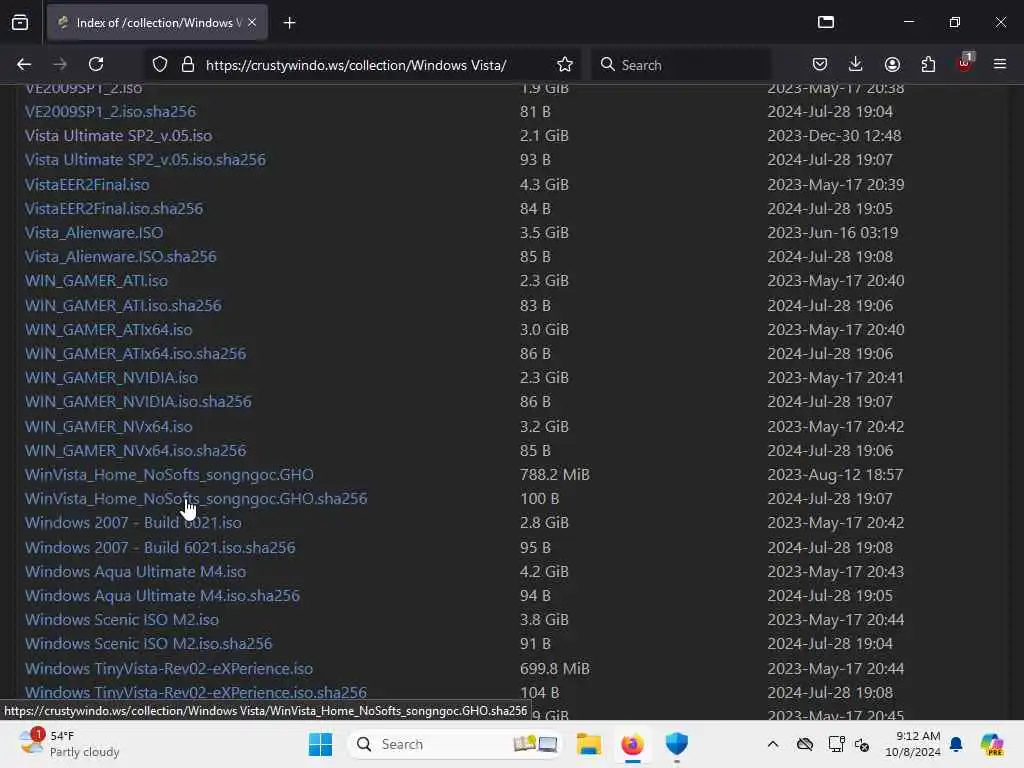The width and height of the screenshot is (1024, 768).
Task: Open Vista Ultimate SP2_v.05.iso link
Action: [118, 136]
